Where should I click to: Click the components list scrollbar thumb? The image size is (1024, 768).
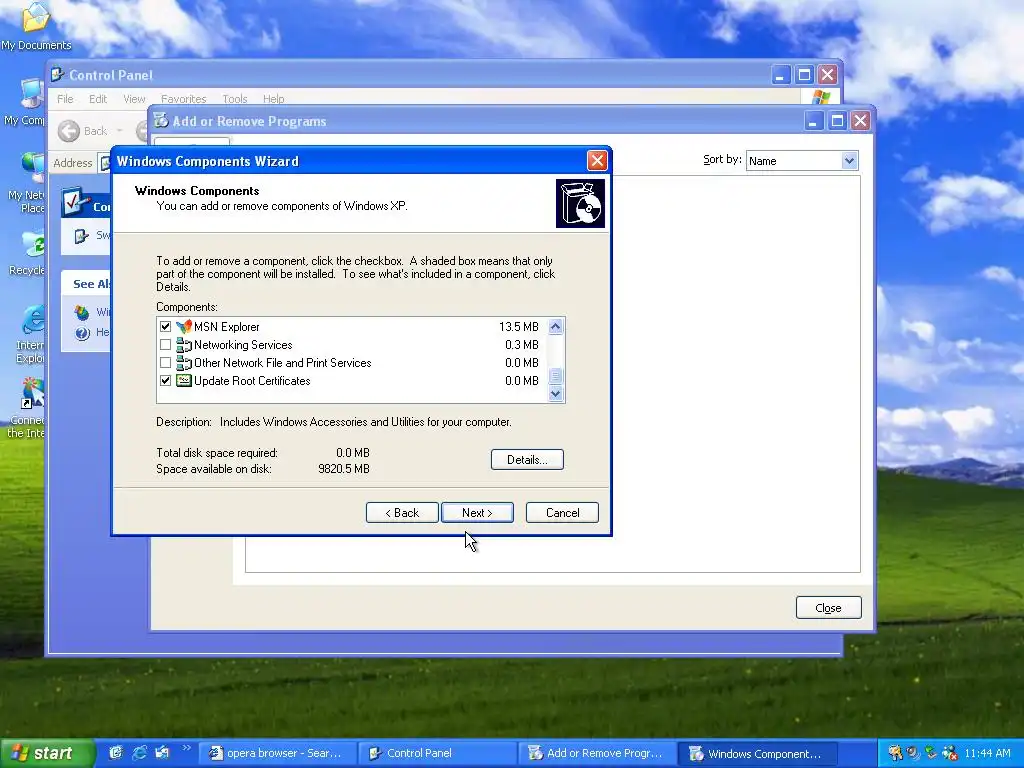click(556, 376)
